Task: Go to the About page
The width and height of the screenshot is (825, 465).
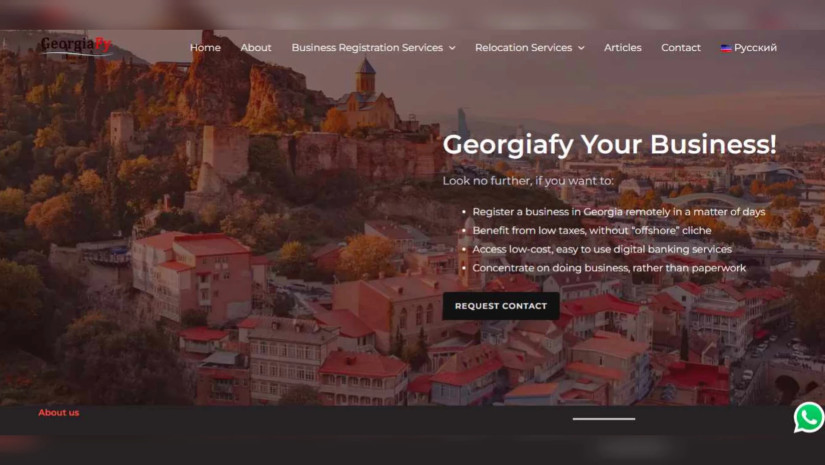Action: click(256, 47)
